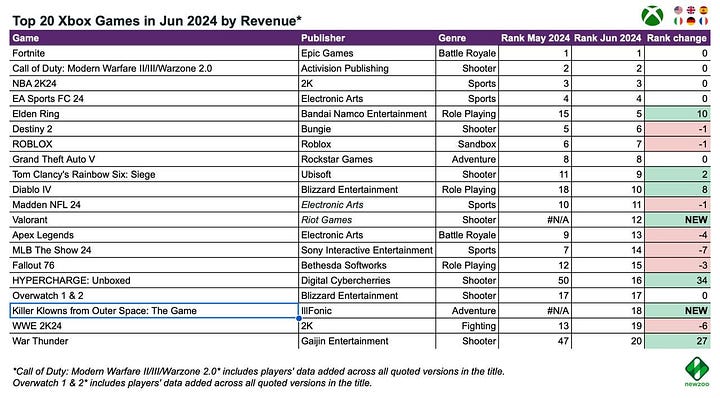Select the 'Valorant' game cell
720x398 pixels.
click(x=154, y=220)
